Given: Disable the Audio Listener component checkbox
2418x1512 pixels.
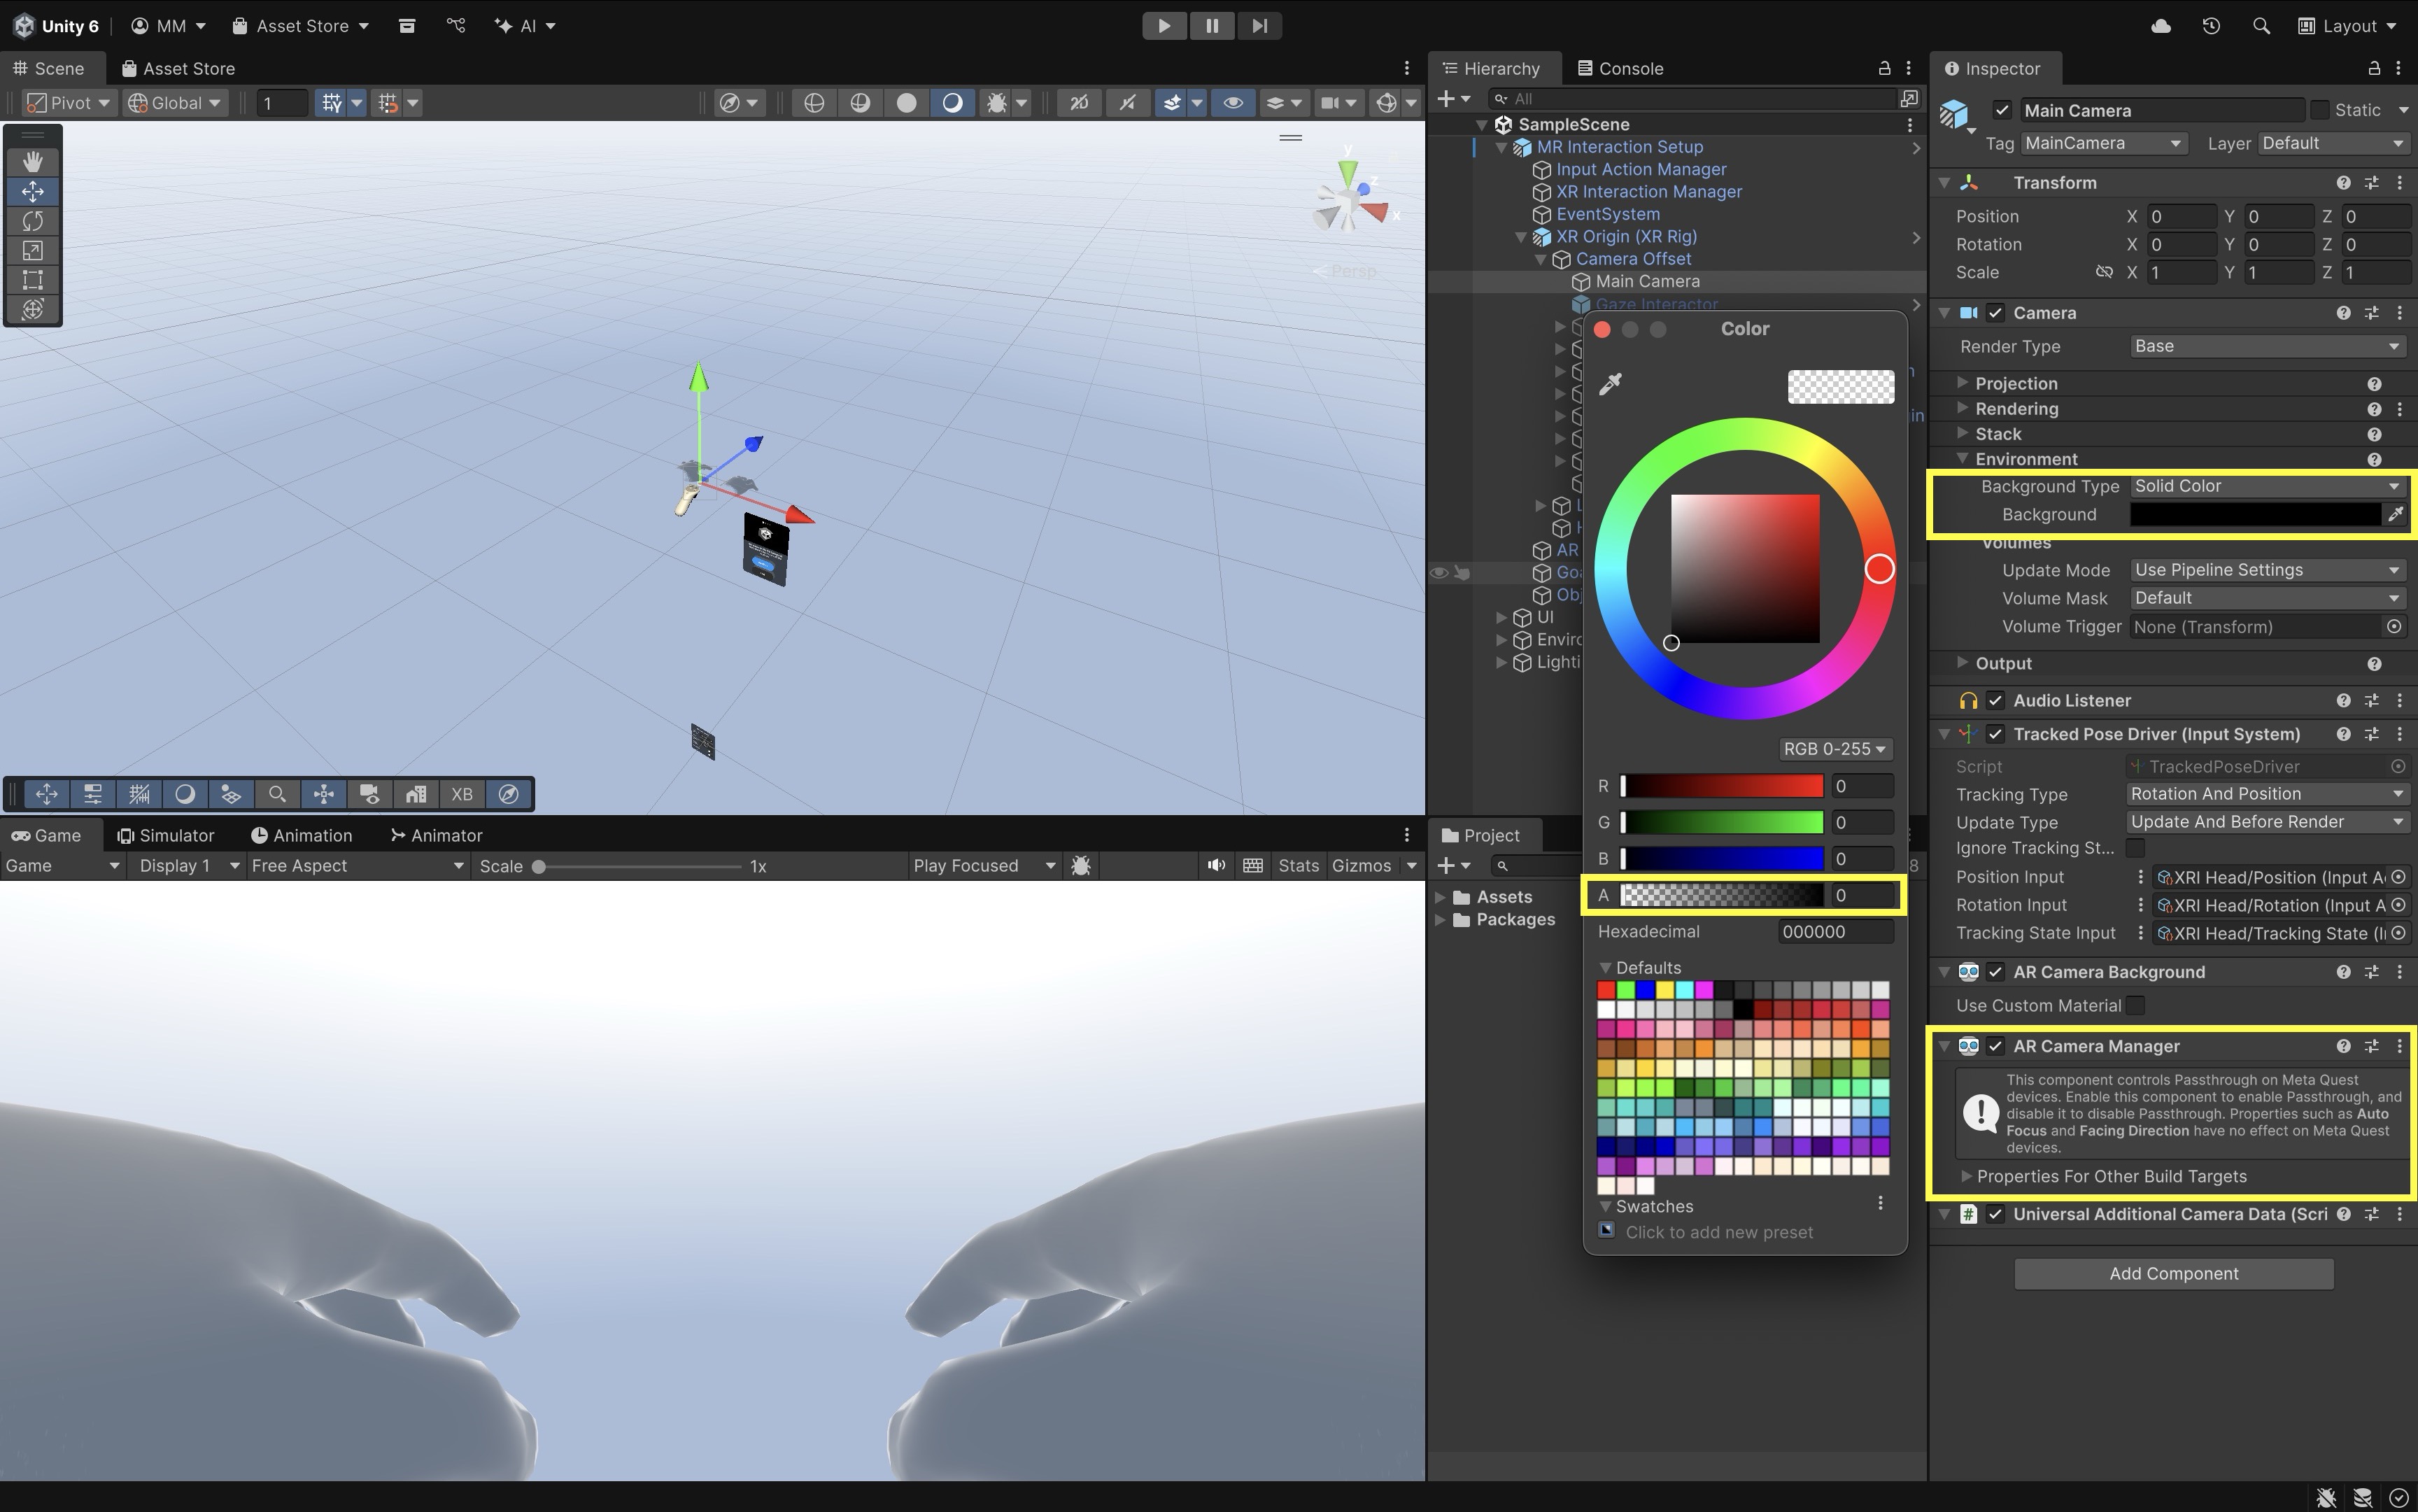Looking at the screenshot, I should 1996,700.
